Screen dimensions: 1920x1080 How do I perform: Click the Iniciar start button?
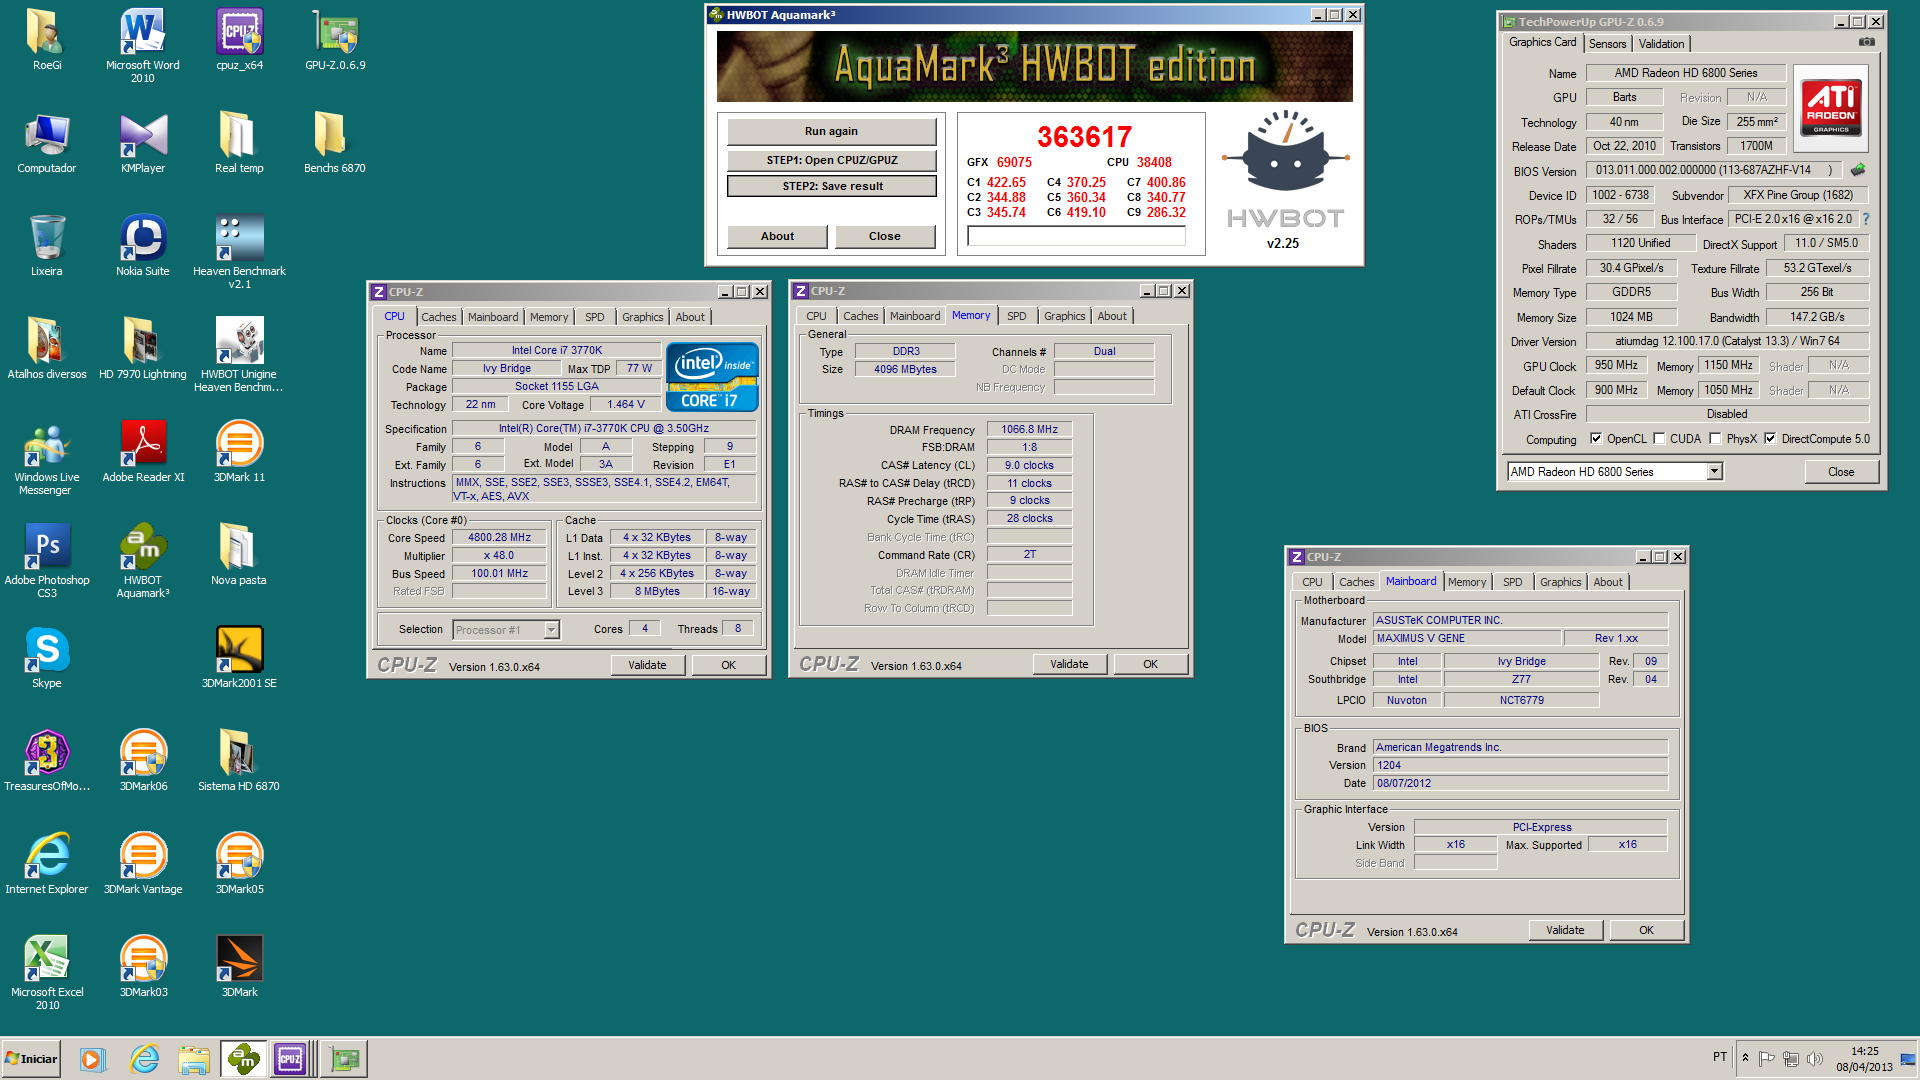coord(32,1059)
